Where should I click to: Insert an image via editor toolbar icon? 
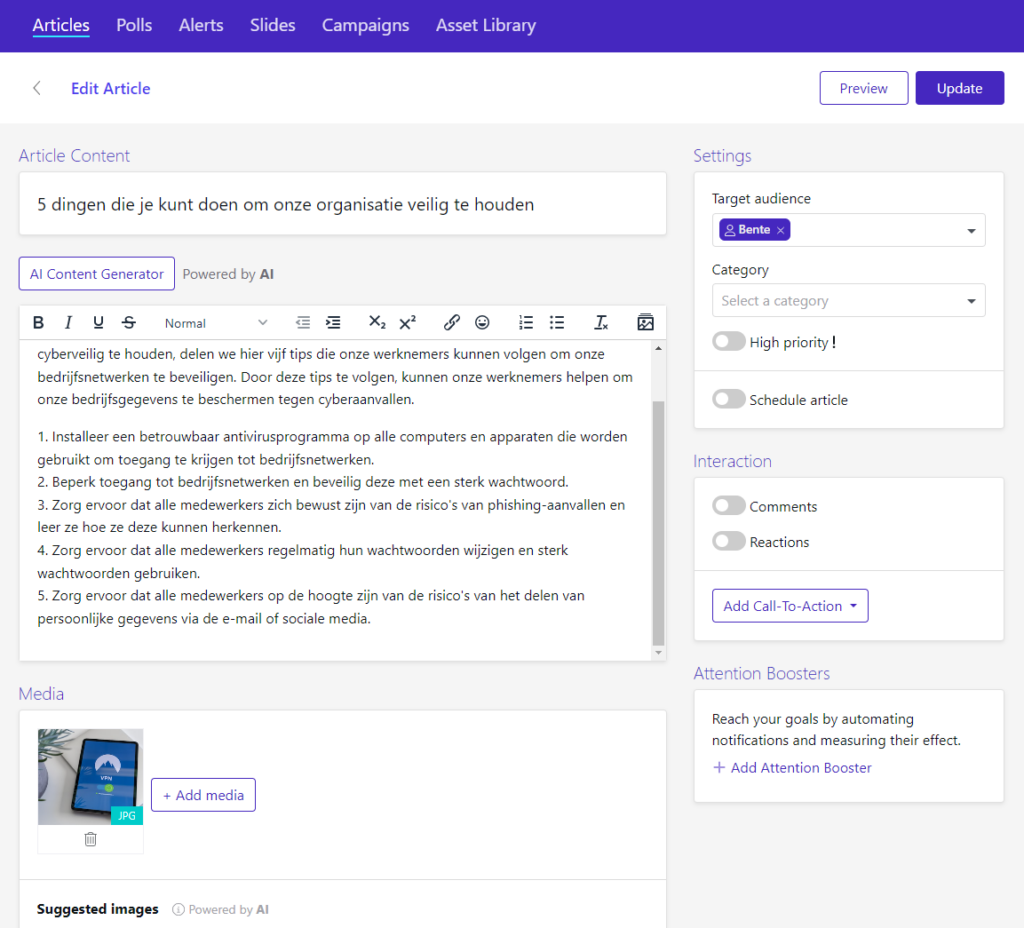(645, 322)
